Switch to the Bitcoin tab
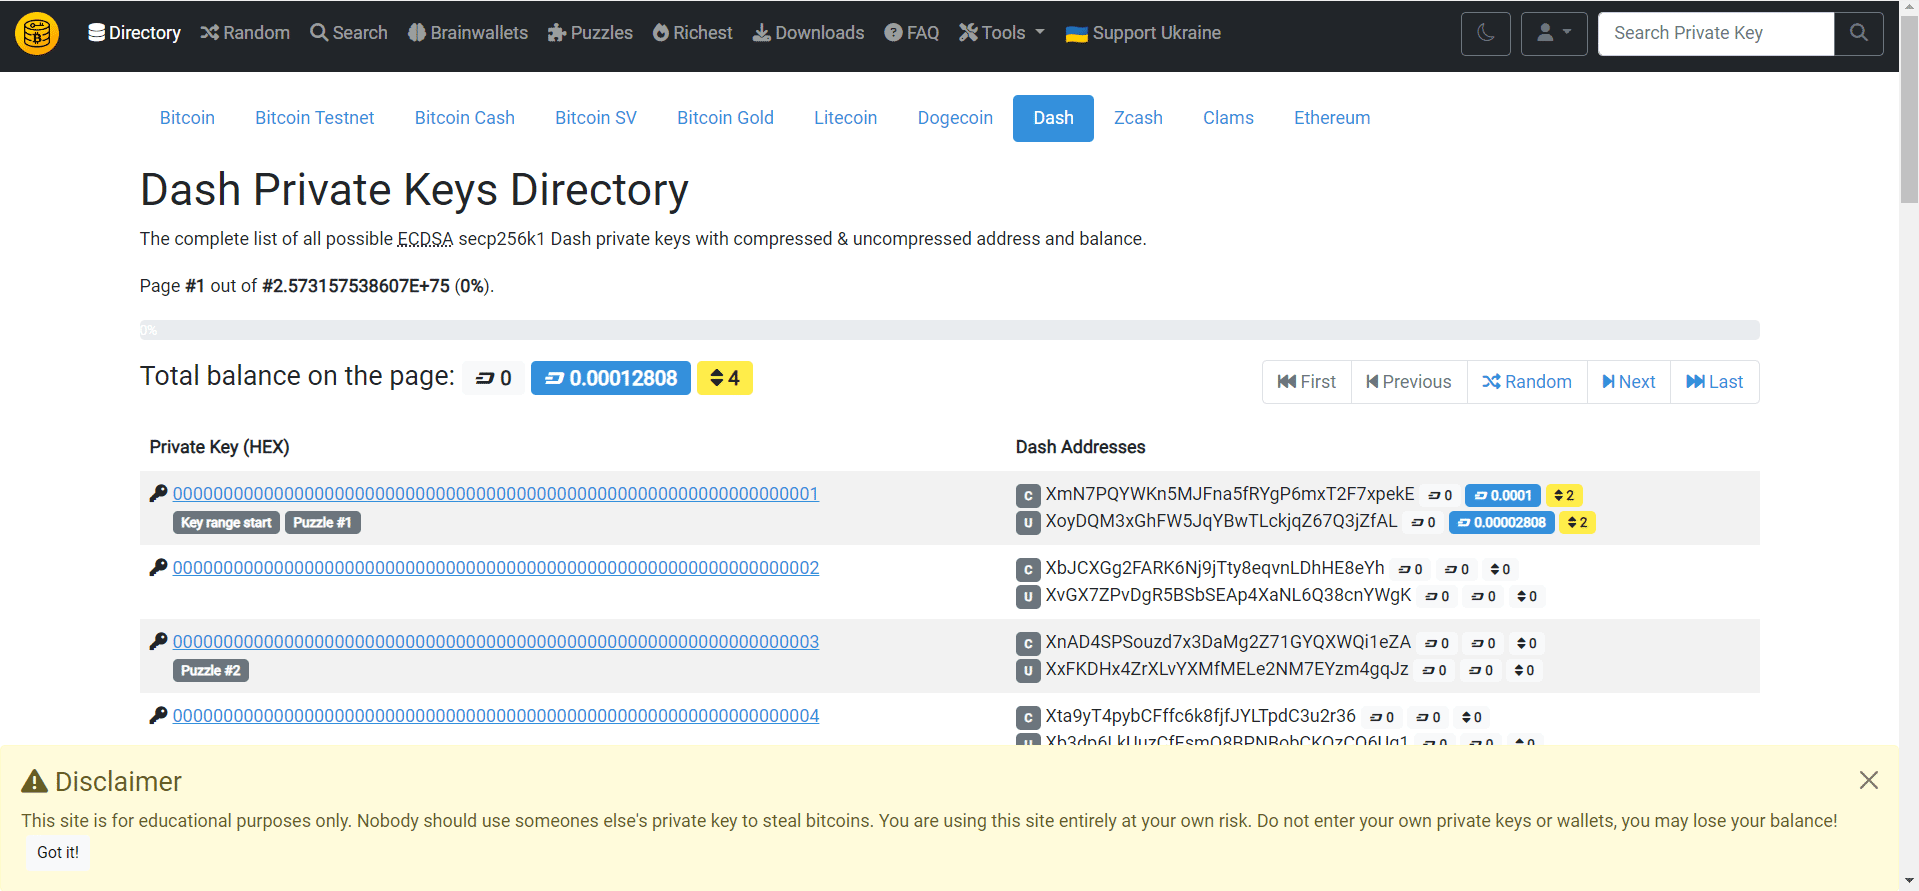The image size is (1919, 891). (x=187, y=118)
